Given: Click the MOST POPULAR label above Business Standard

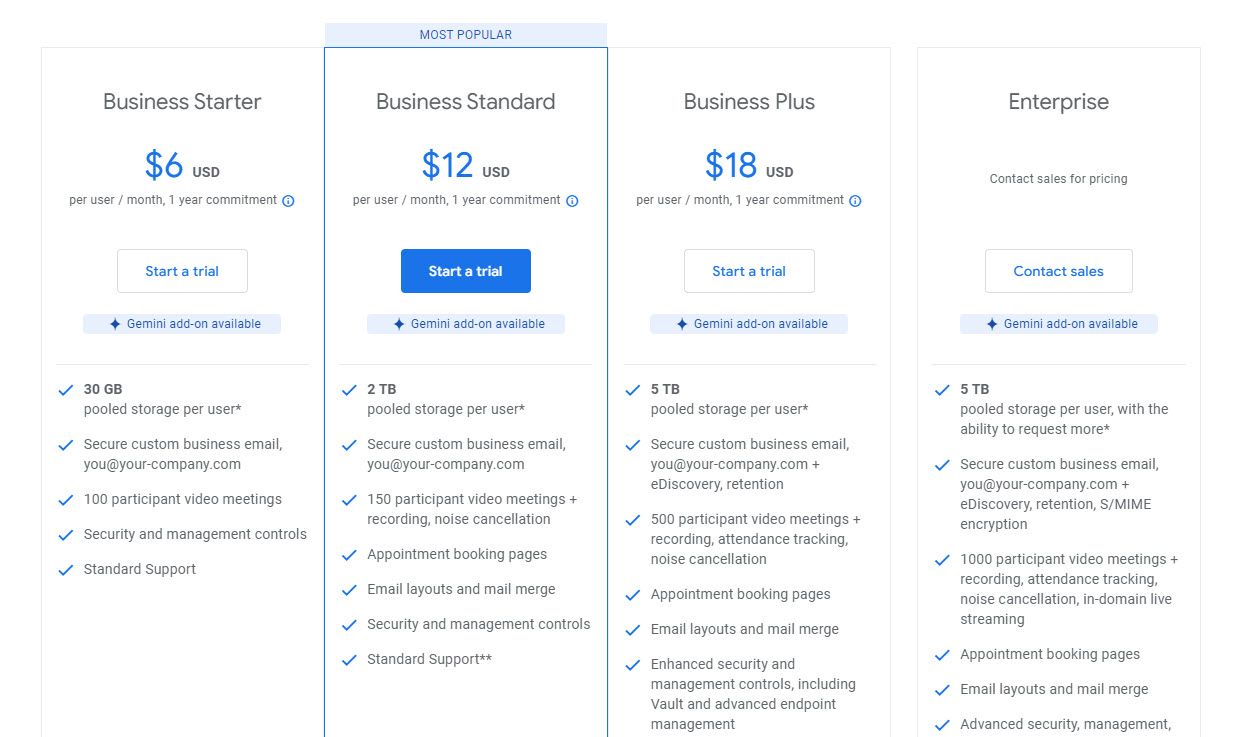Looking at the screenshot, I should [x=465, y=34].
